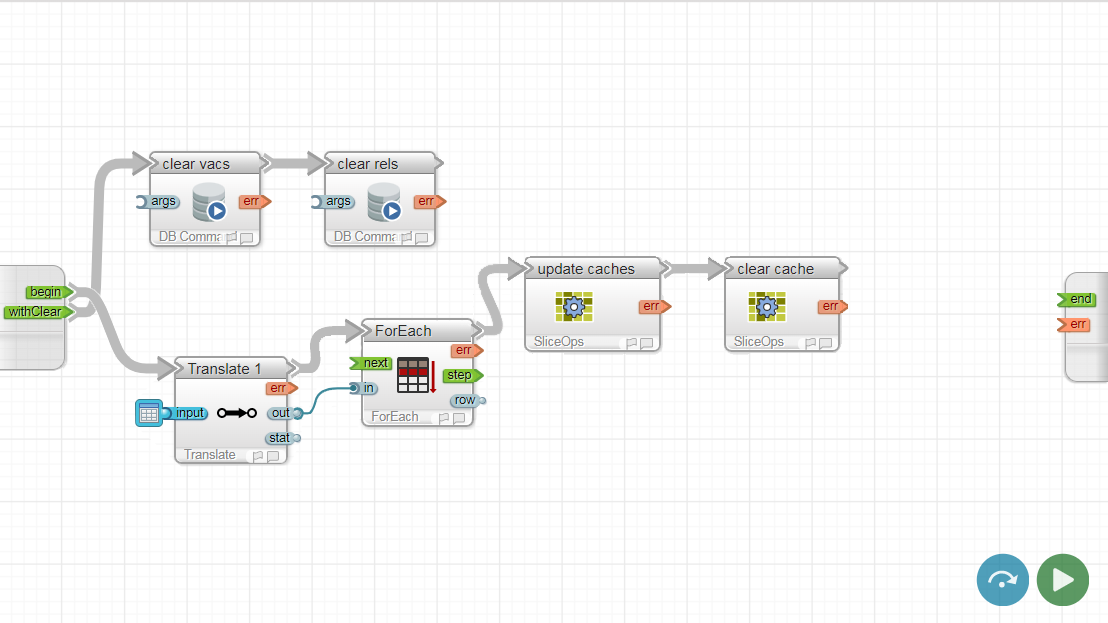The height and width of the screenshot is (623, 1108).
Task: Click the row output port on ForEach
Action: click(x=466, y=401)
